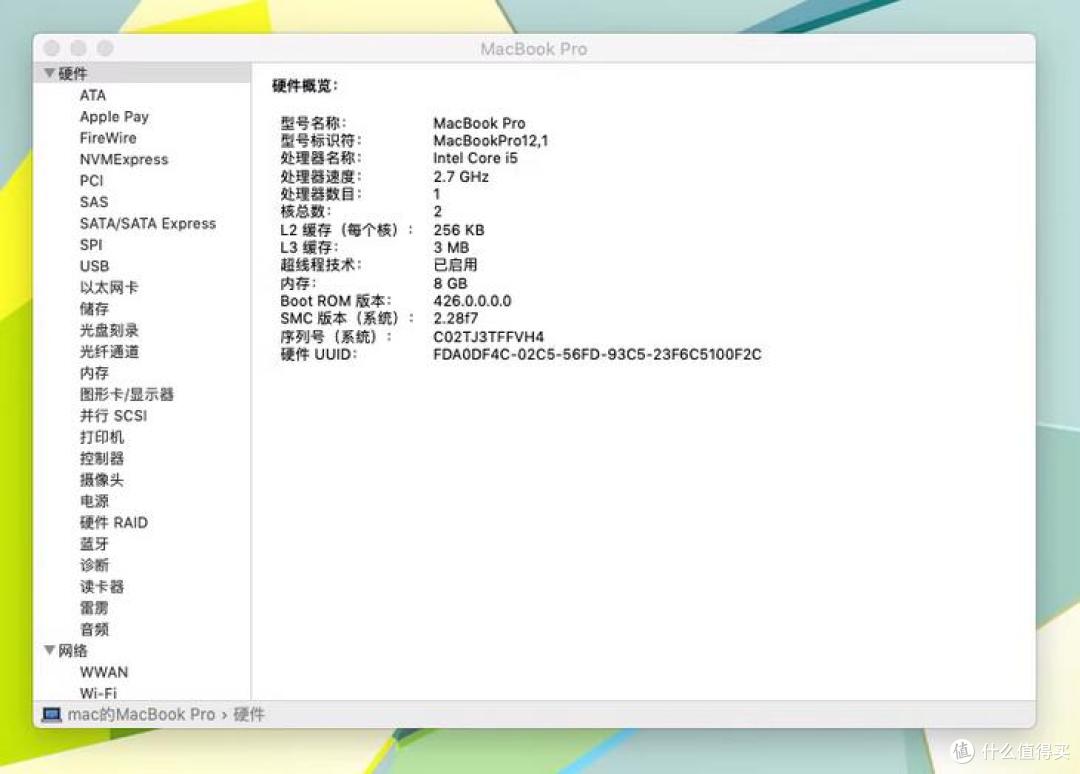
Task: Select 硬件 RAID entry
Action: click(114, 522)
